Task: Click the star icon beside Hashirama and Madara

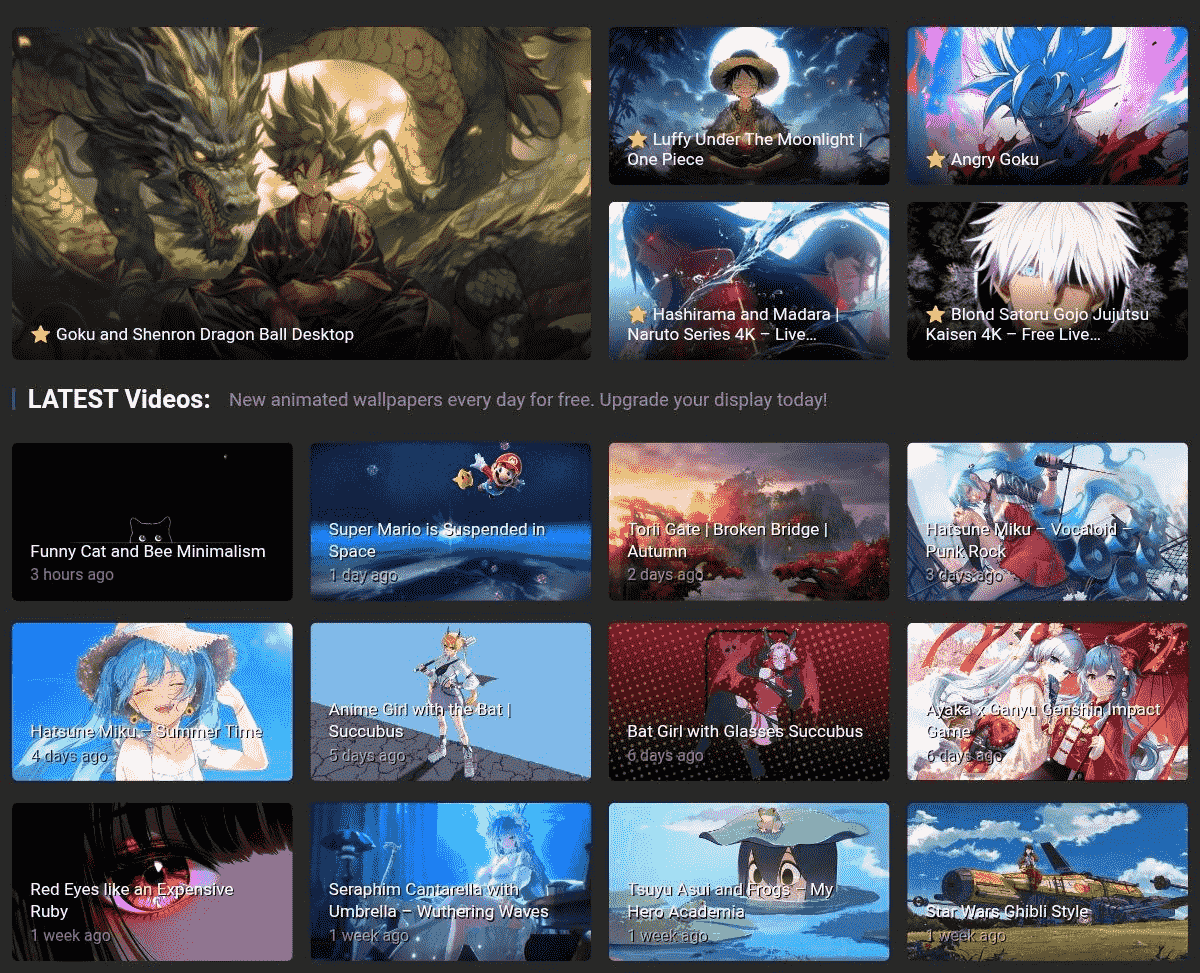Action: (637, 314)
